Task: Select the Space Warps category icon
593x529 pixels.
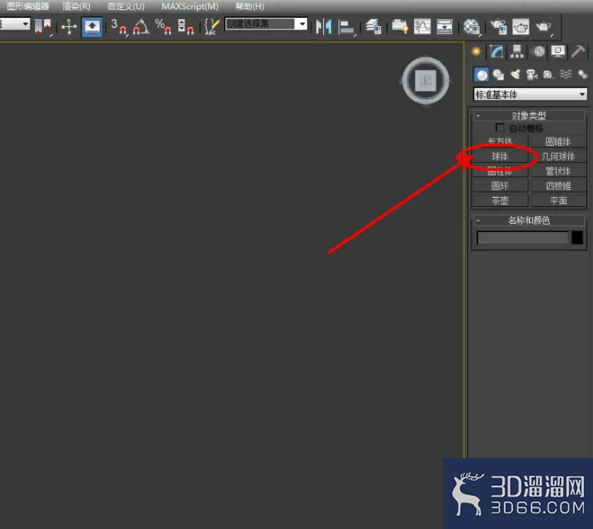Action: click(x=566, y=74)
